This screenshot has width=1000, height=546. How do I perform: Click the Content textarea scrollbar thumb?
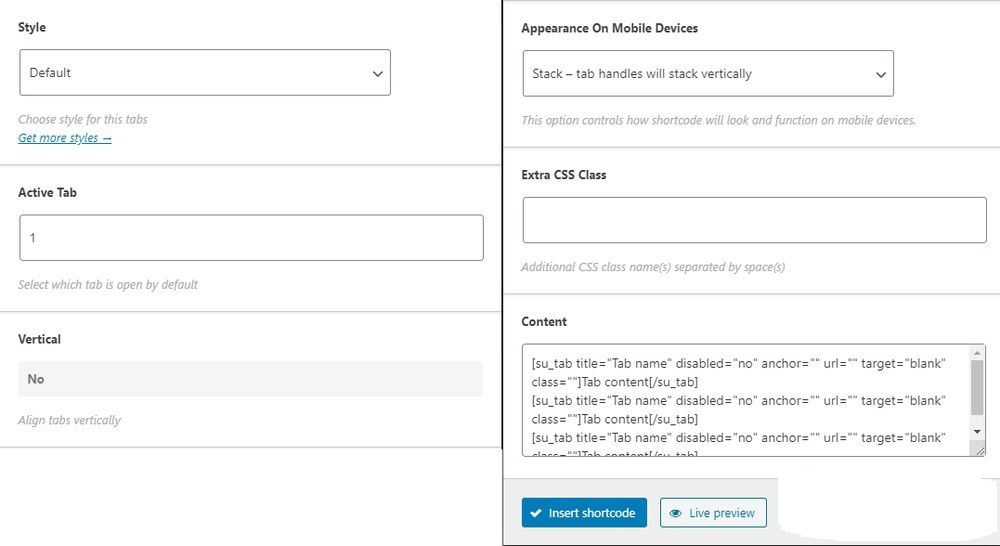[977, 386]
